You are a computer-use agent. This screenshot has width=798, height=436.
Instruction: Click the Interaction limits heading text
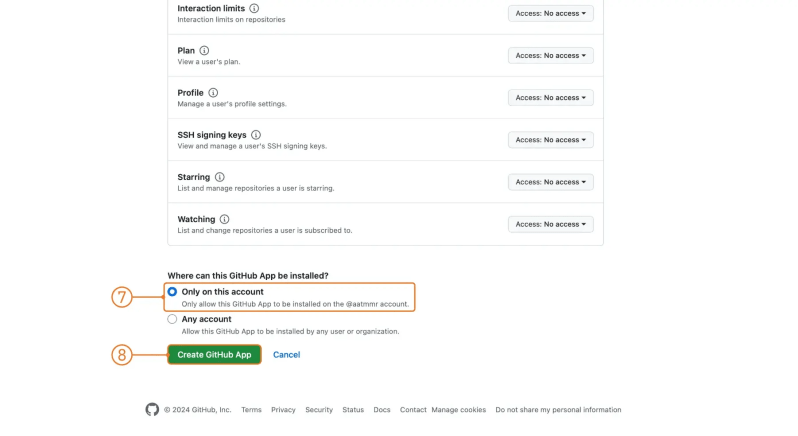pyautogui.click(x=211, y=8)
